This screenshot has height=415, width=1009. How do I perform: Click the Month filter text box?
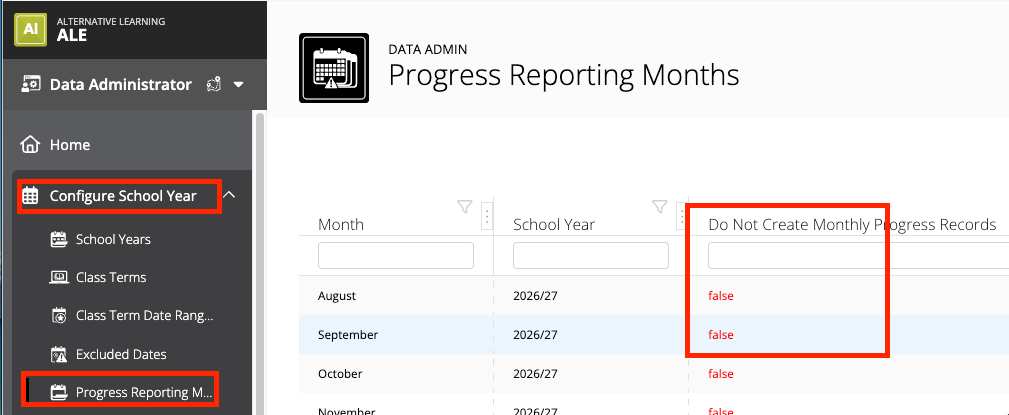396,255
